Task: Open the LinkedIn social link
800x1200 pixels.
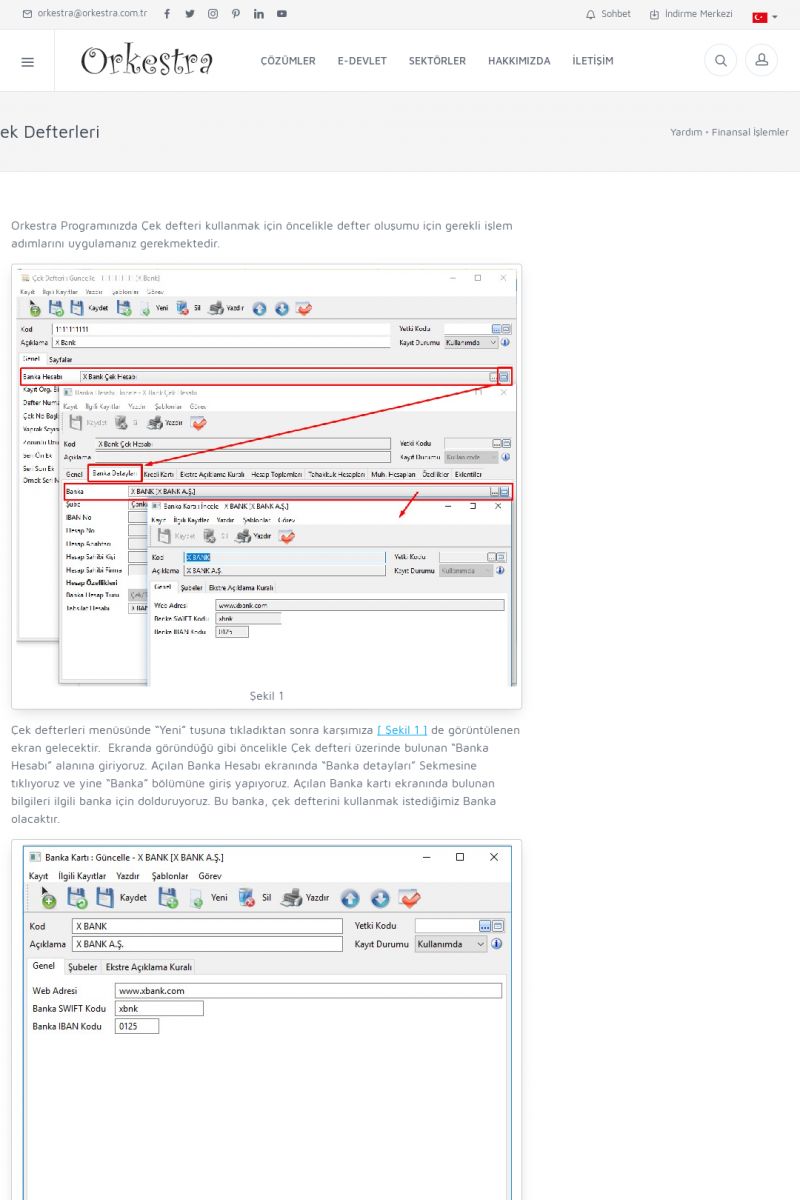Action: [259, 14]
